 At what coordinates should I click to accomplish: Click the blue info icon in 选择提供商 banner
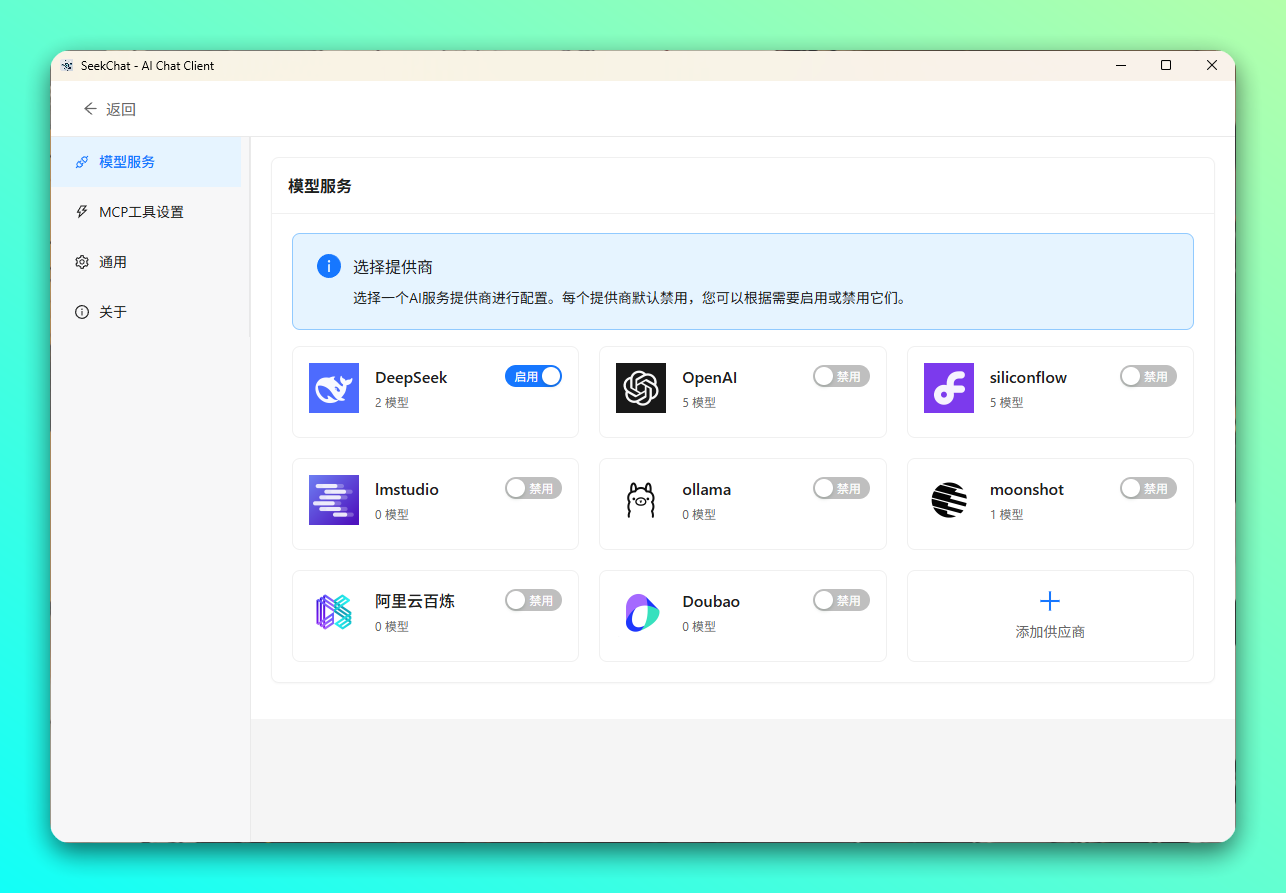pyautogui.click(x=329, y=266)
